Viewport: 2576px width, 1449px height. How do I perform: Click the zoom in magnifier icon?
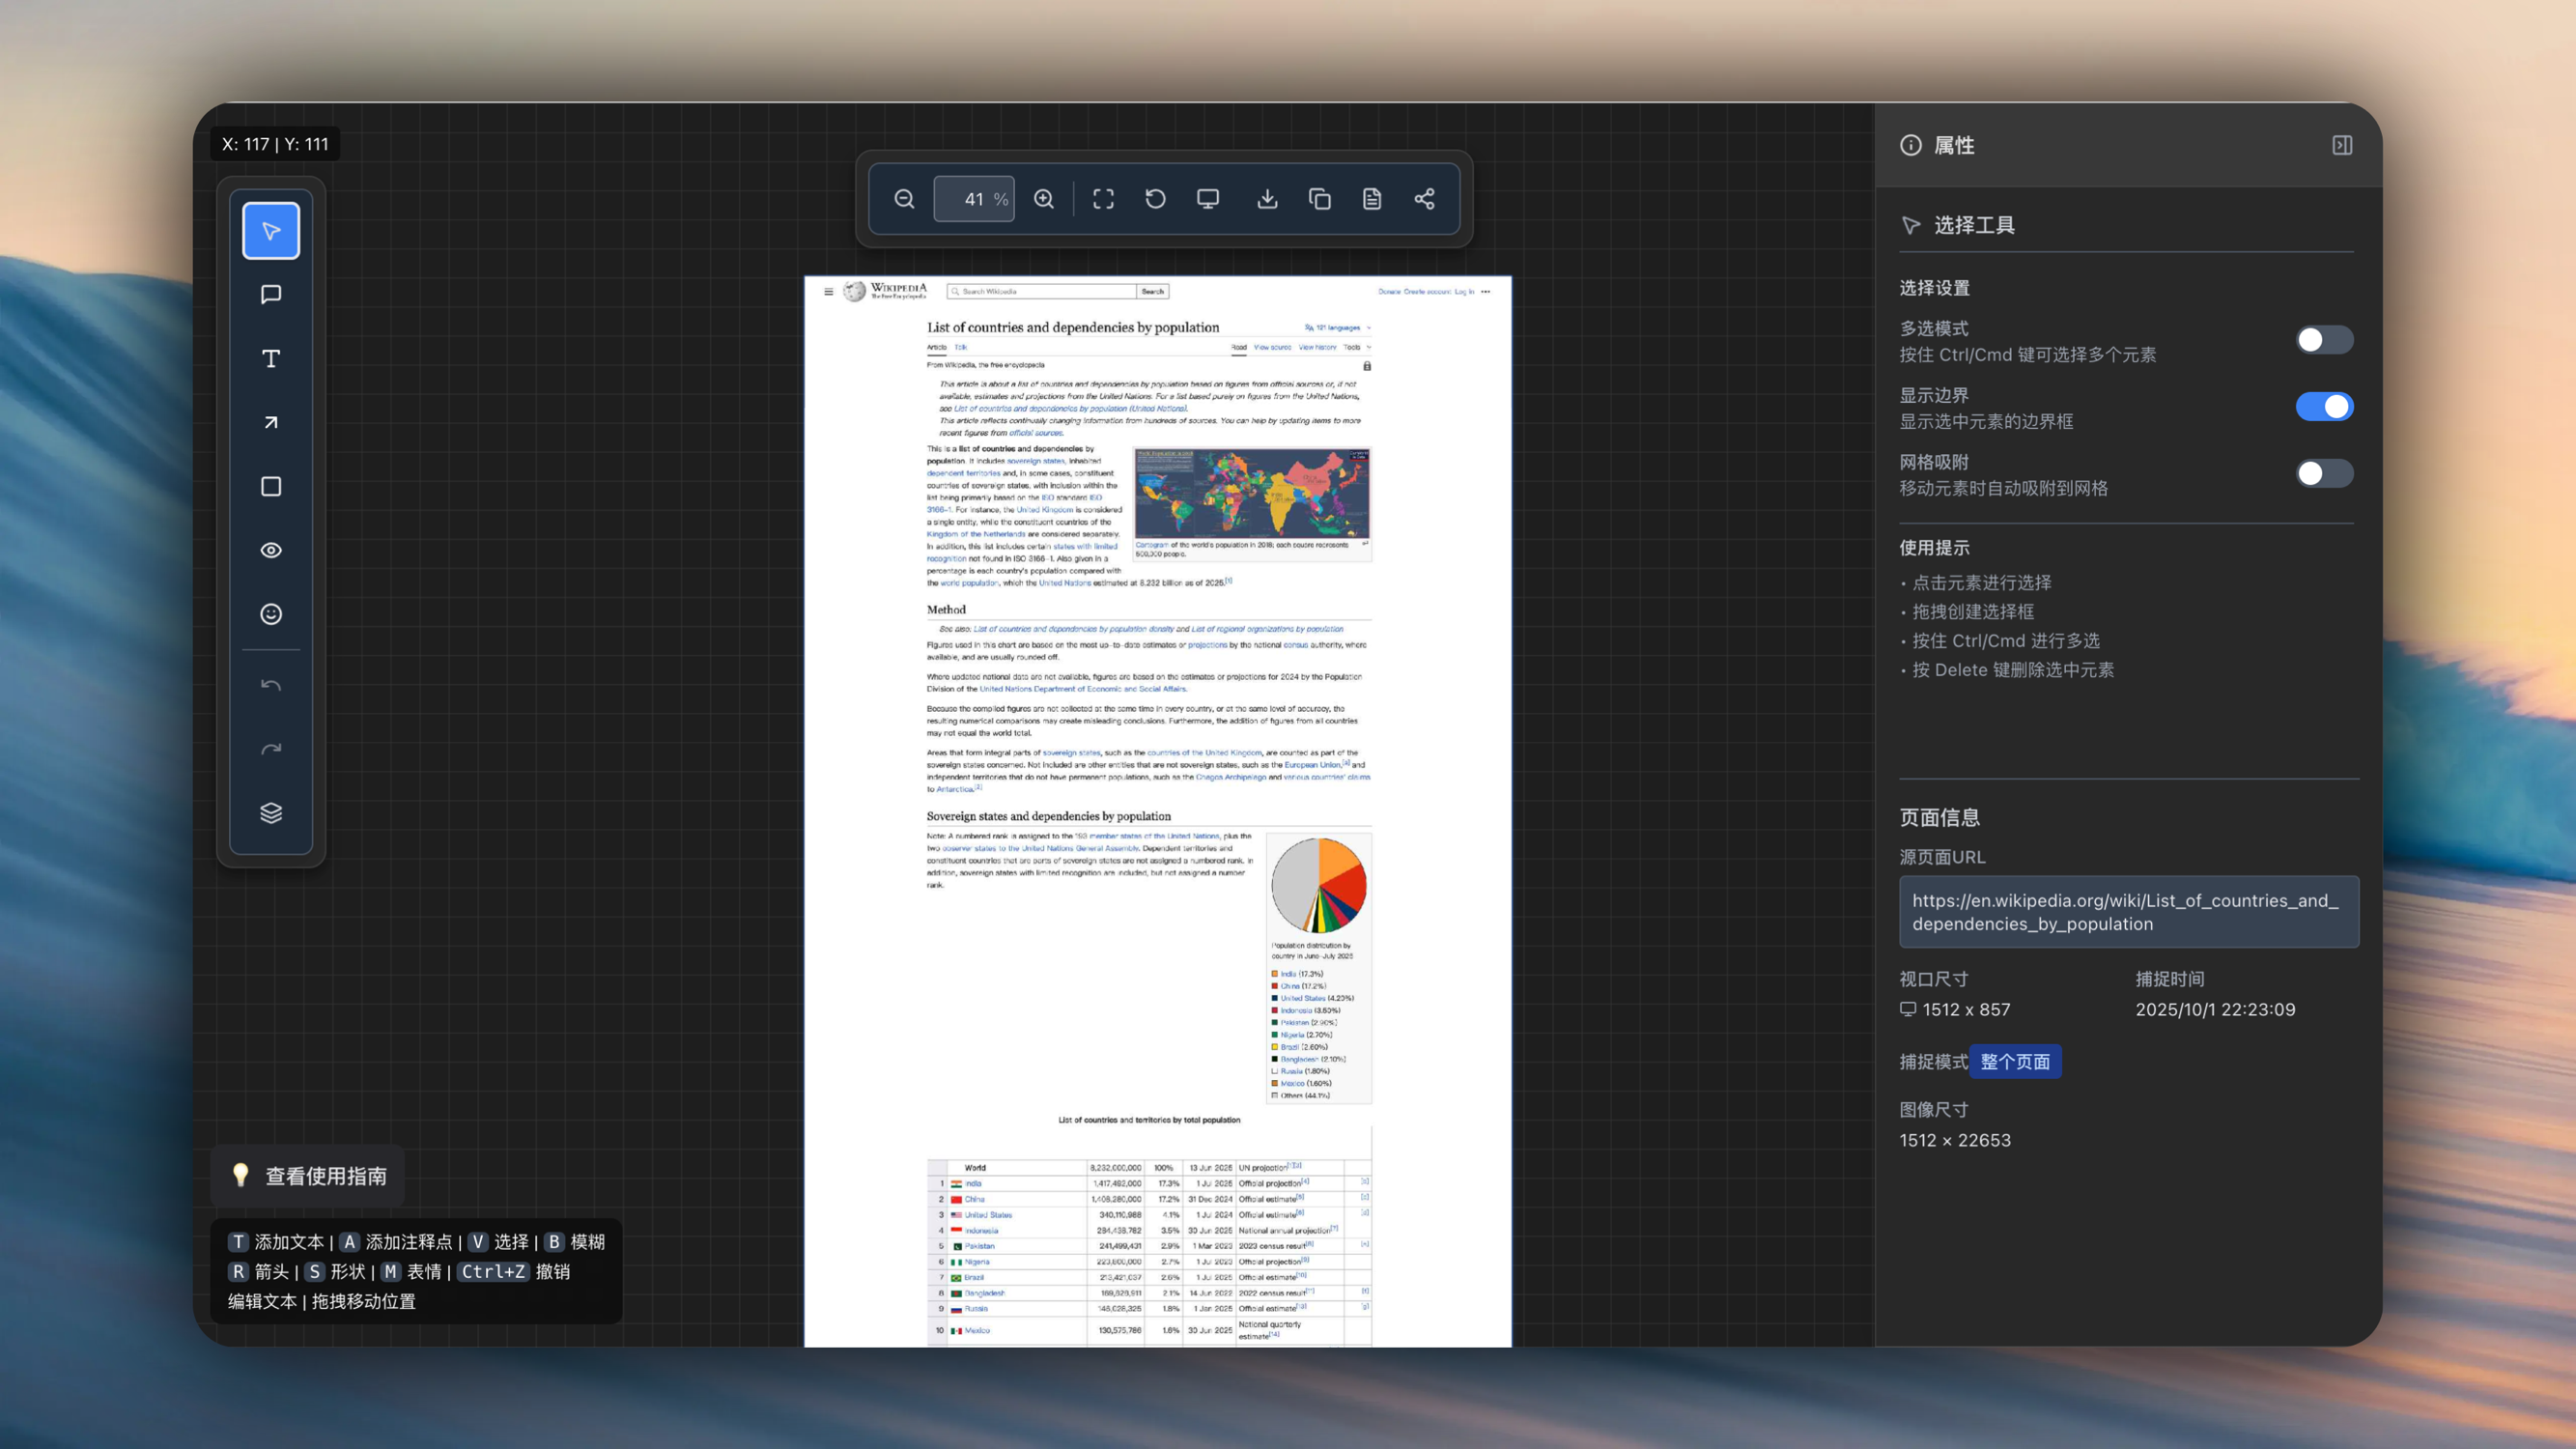[x=1044, y=199]
